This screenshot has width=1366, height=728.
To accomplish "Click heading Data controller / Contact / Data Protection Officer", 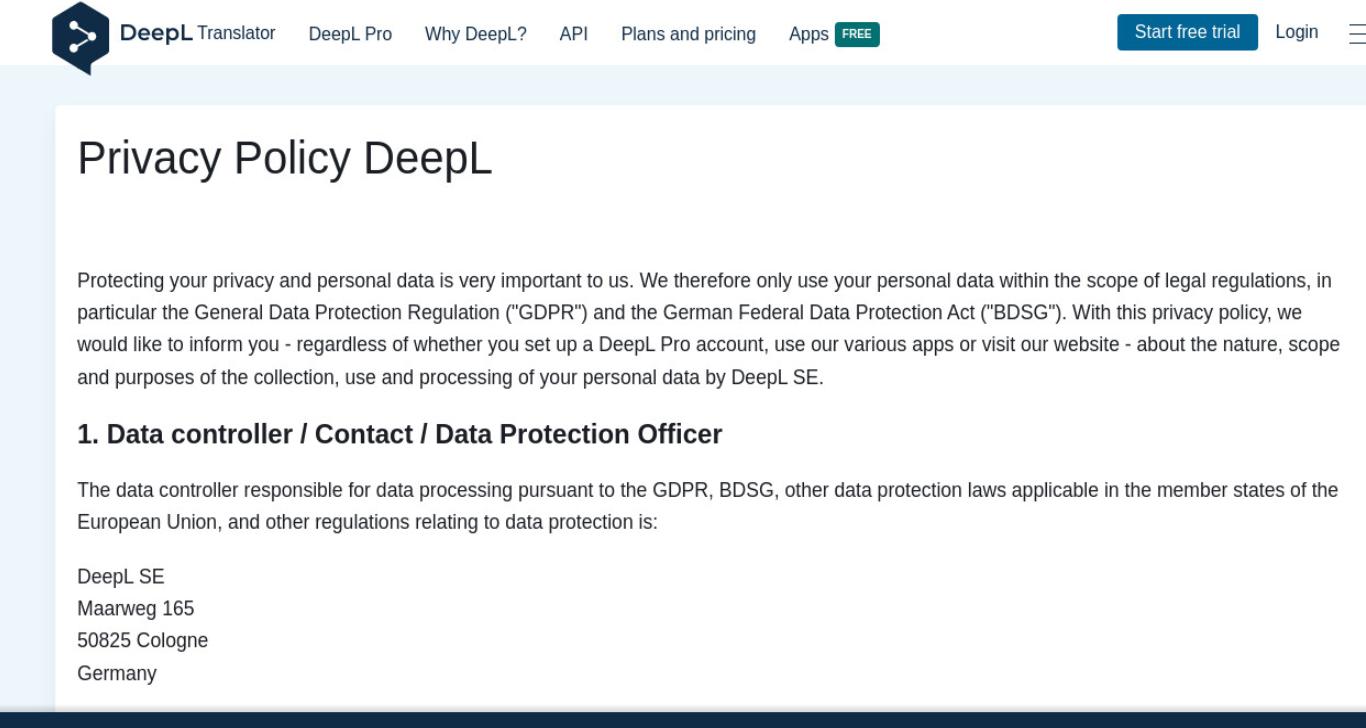I will pos(399,434).
